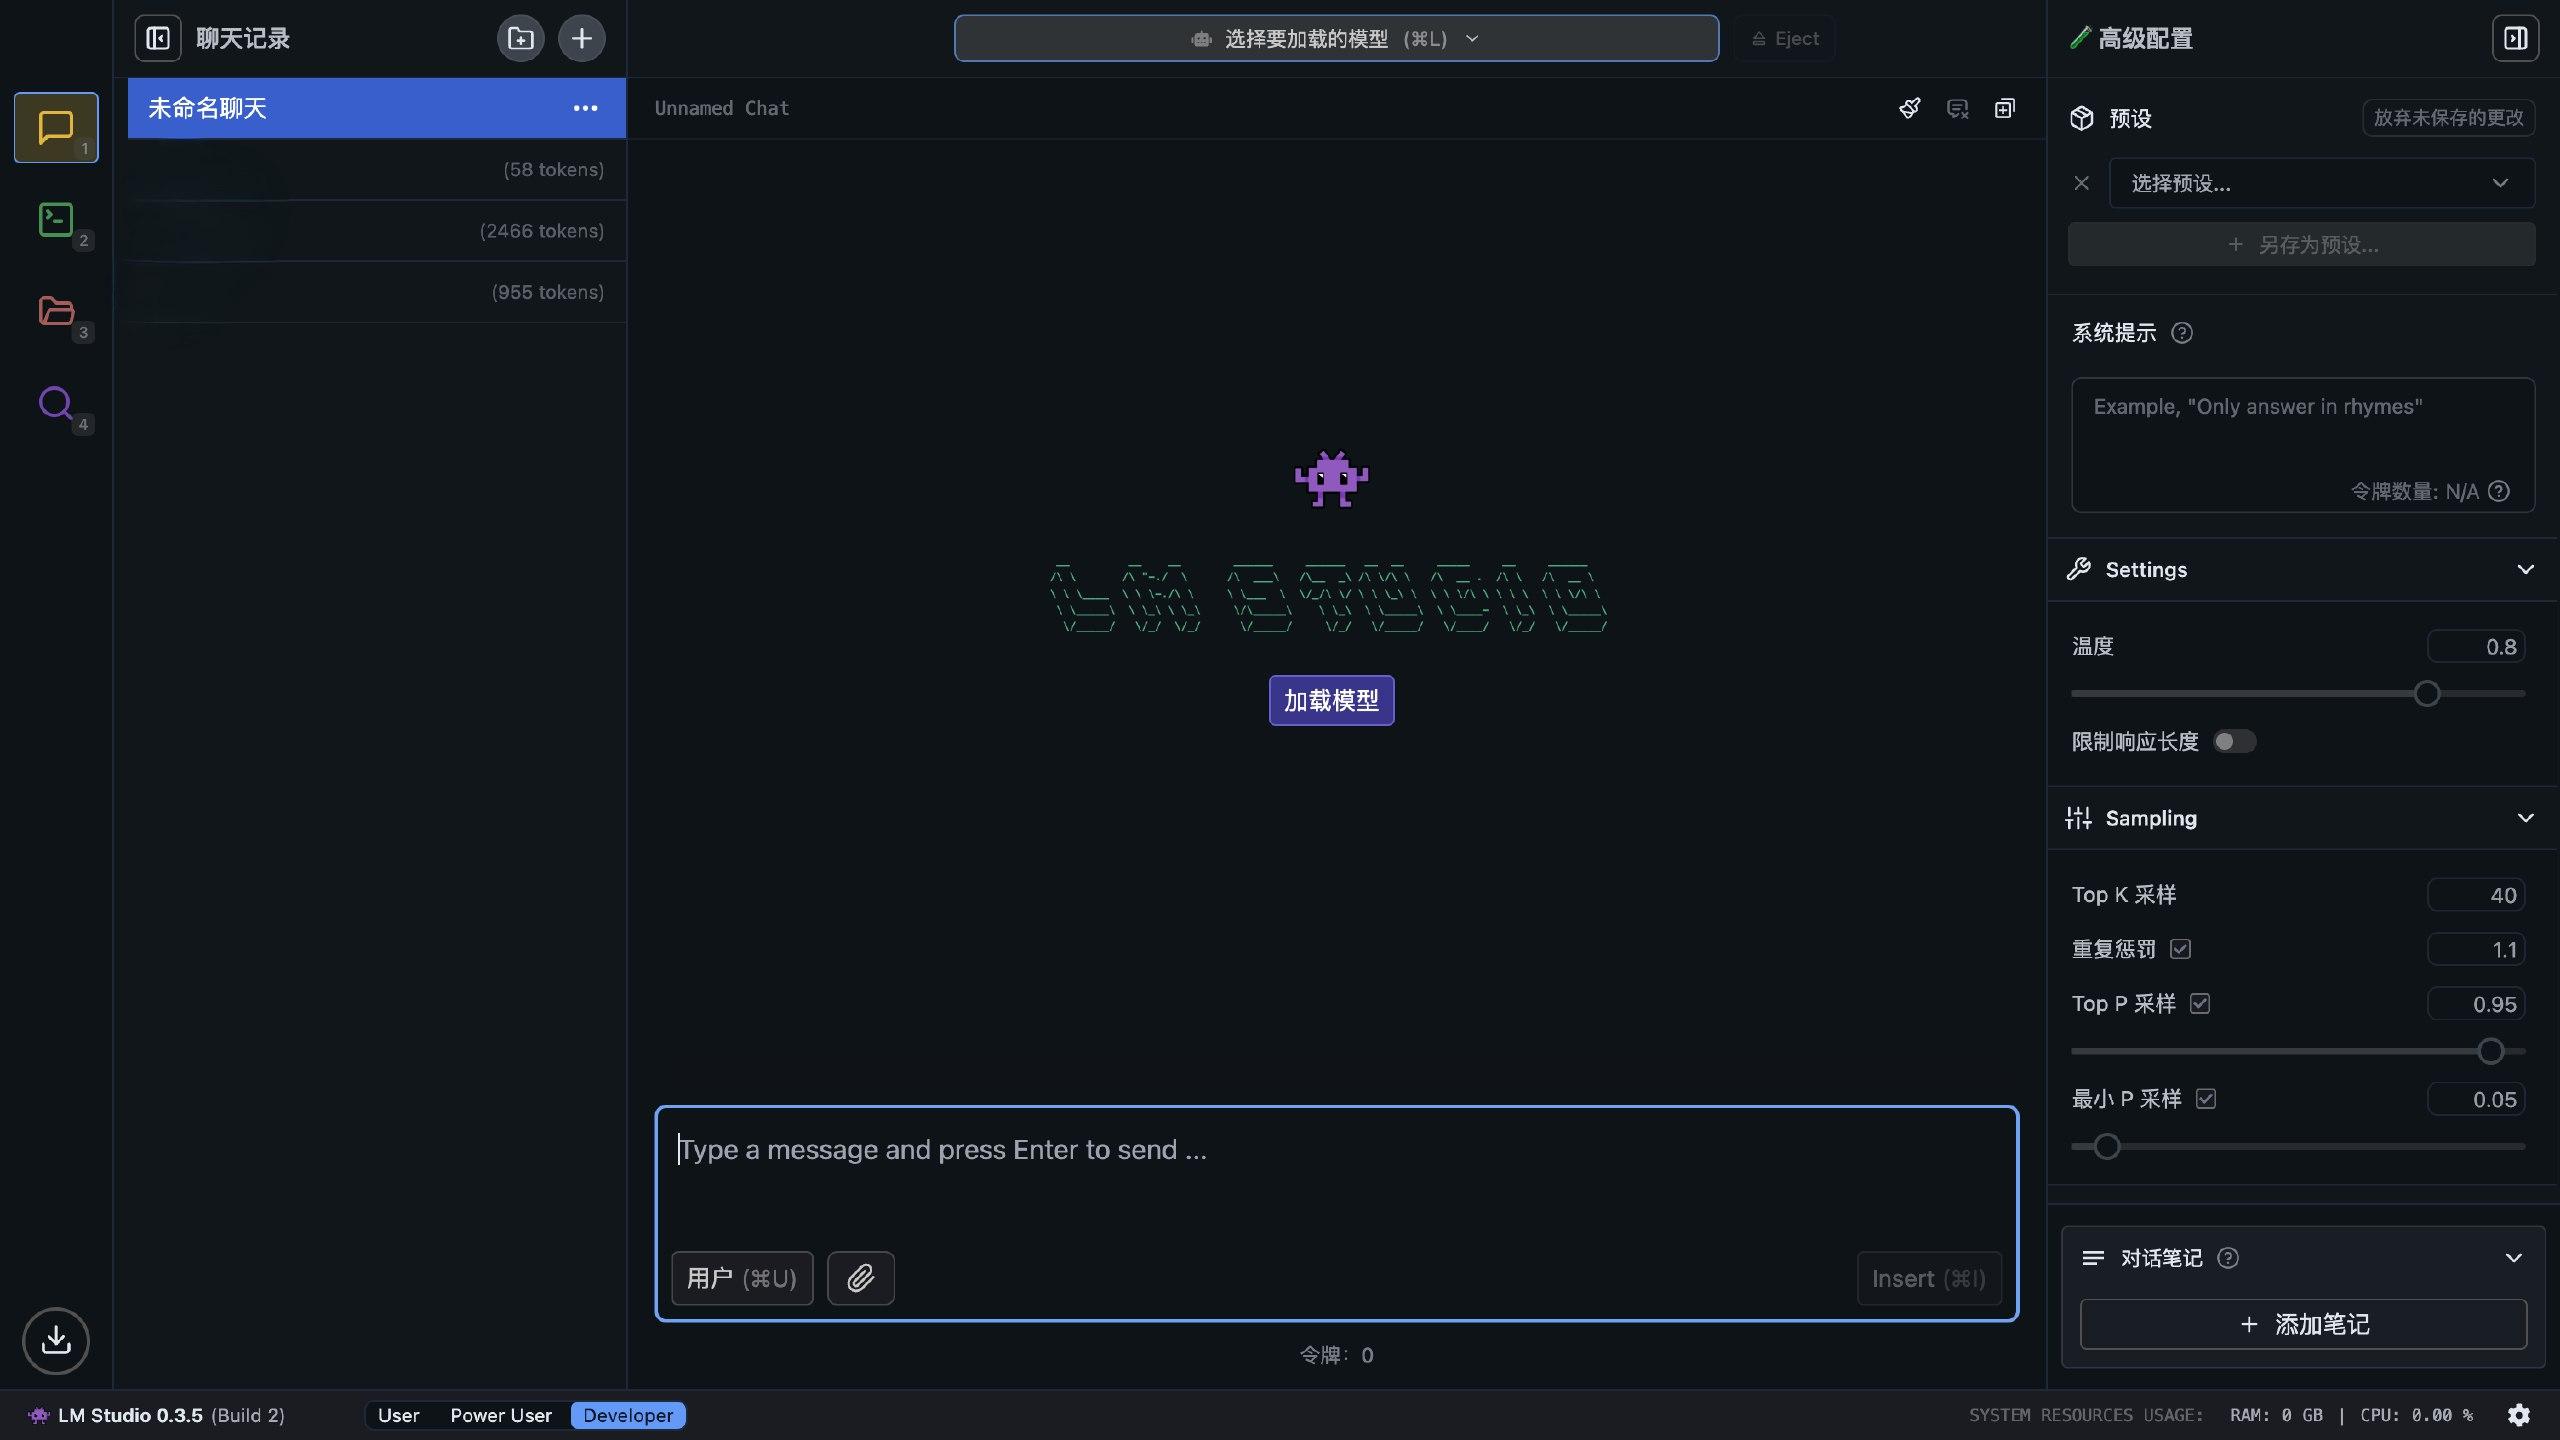Viewport: 2560px width, 1440px height.
Task: Toggle the 限制响应长度 switch
Action: [2233, 741]
